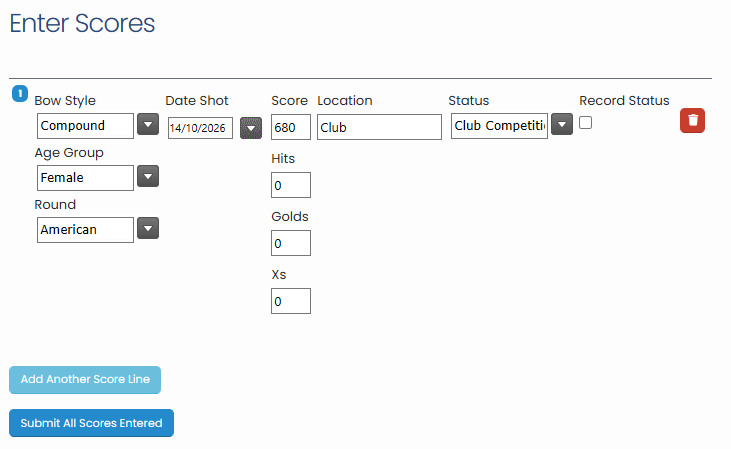Click the Status label
This screenshot has height=449, width=731.
click(469, 100)
